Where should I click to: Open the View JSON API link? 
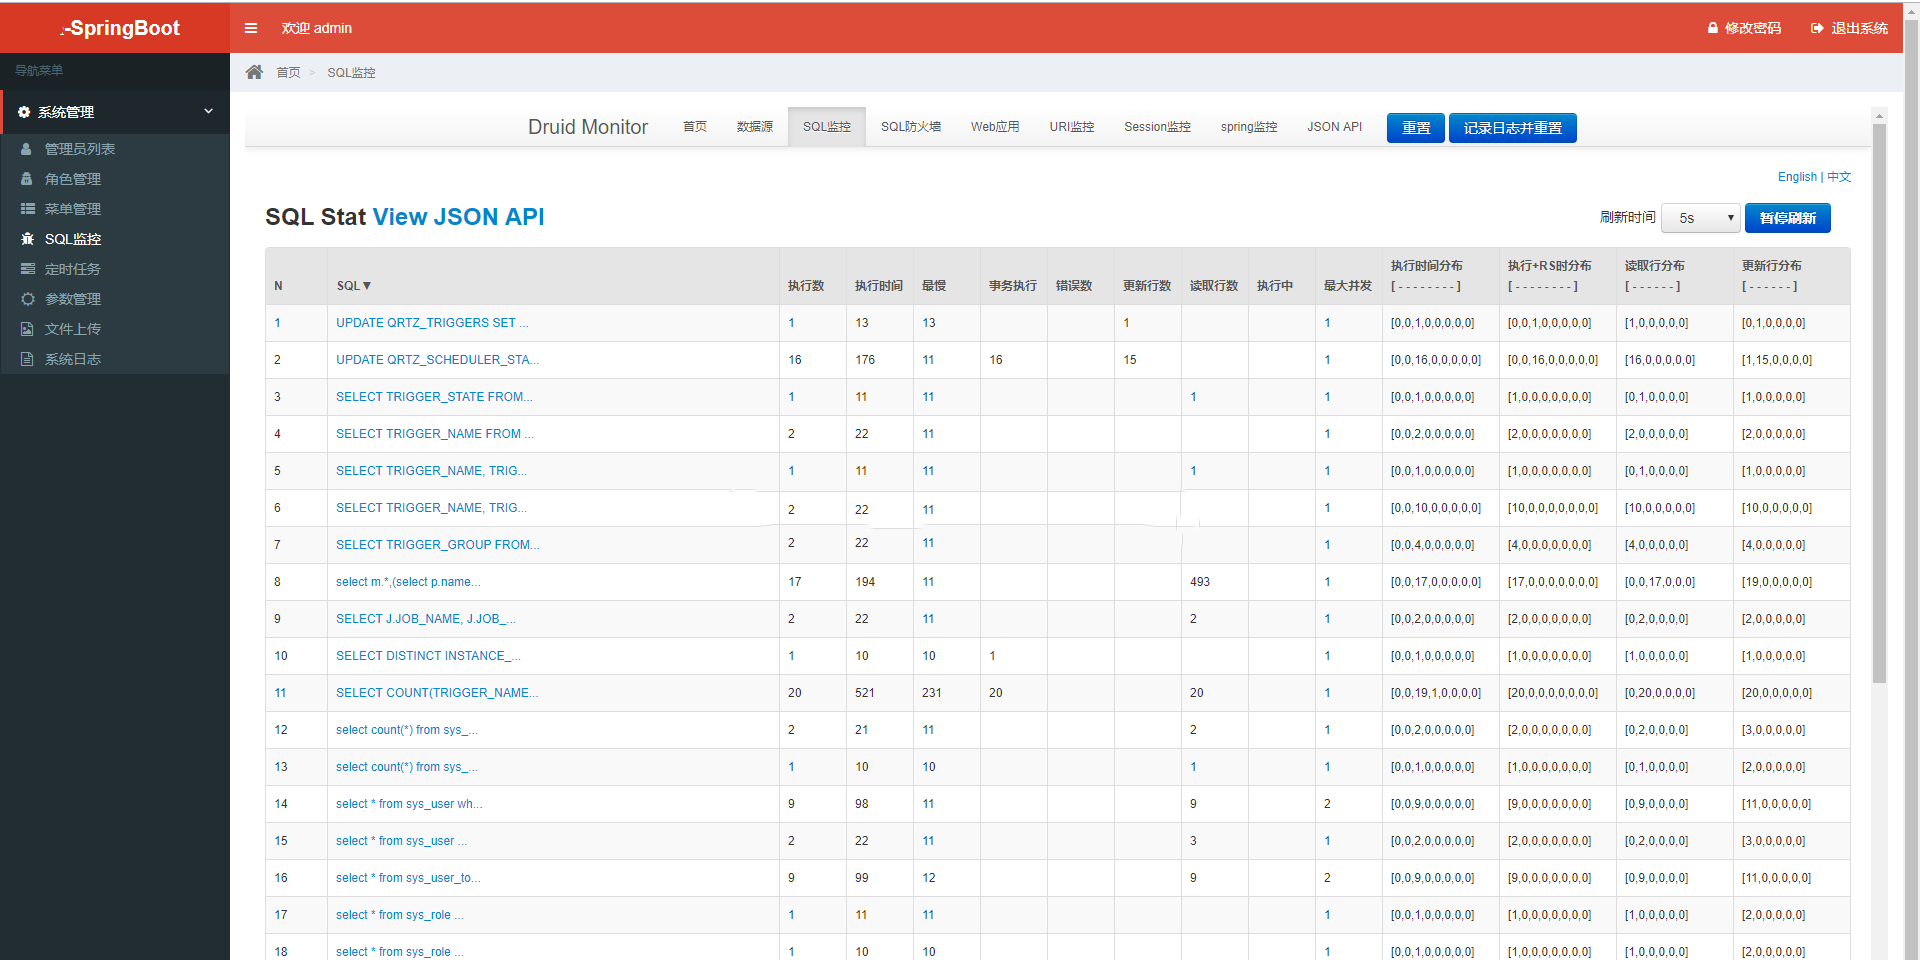(458, 217)
